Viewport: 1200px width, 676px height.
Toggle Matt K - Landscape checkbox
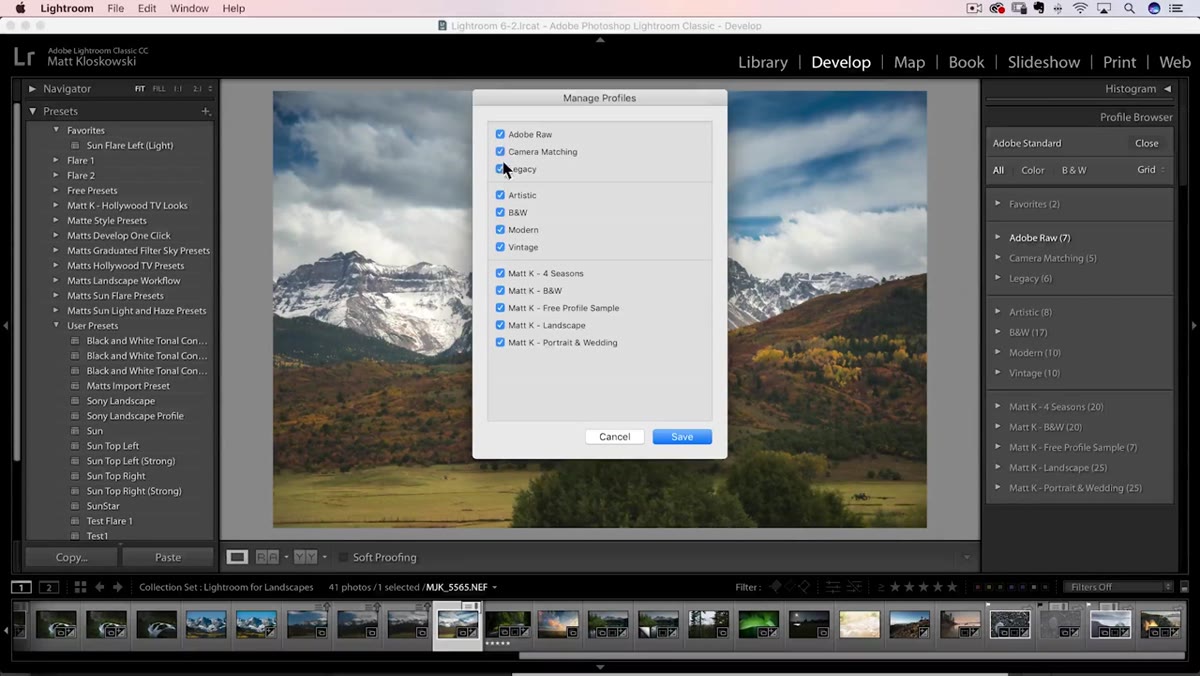point(500,325)
